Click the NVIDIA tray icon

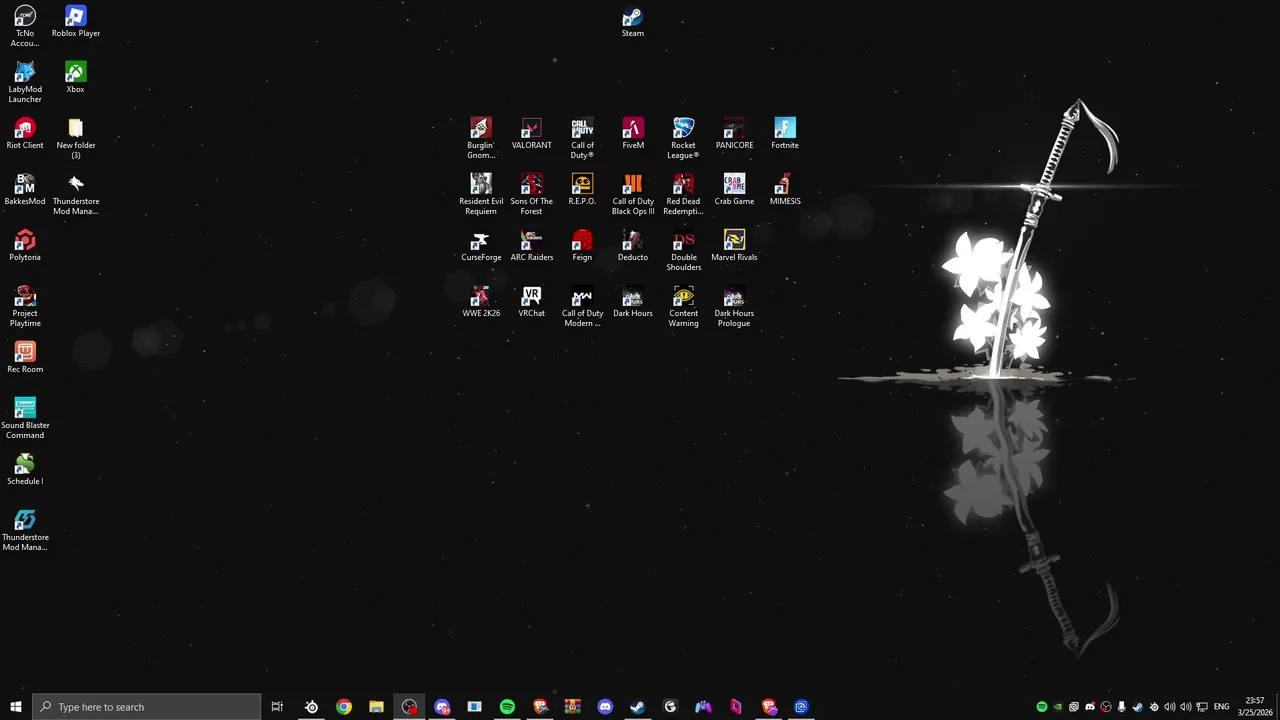1058,707
